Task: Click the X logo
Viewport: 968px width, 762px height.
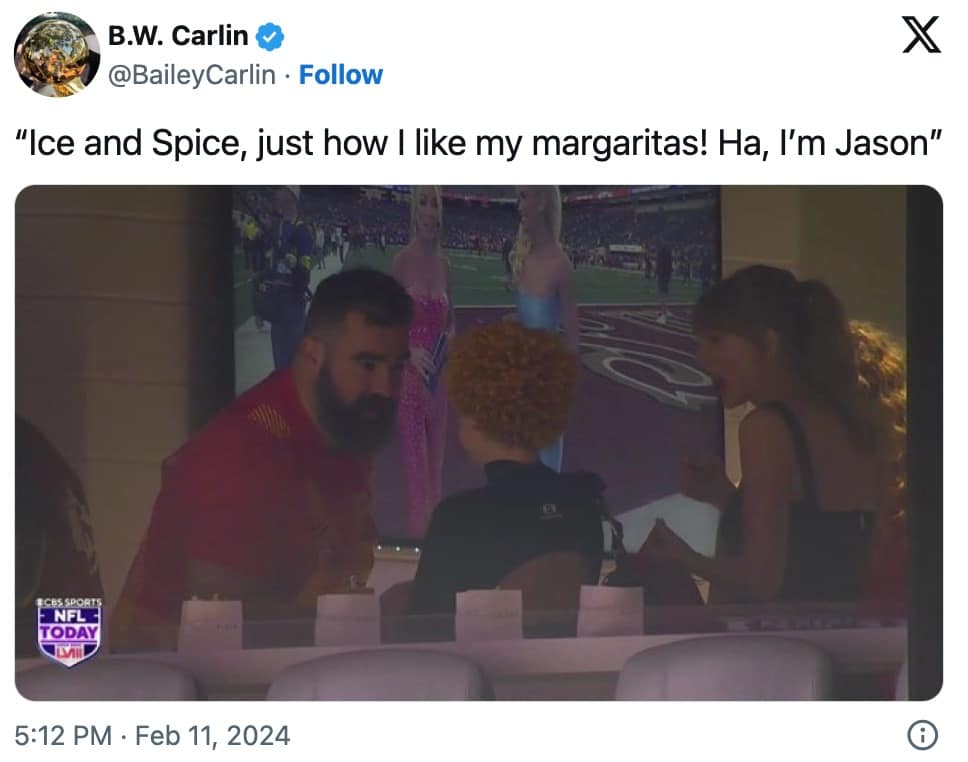Action: tap(920, 36)
